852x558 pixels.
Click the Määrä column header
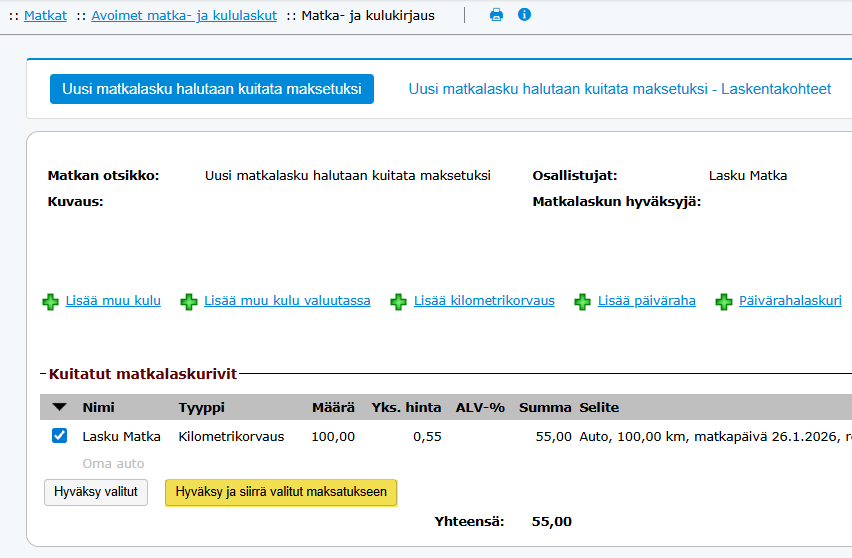[333, 407]
